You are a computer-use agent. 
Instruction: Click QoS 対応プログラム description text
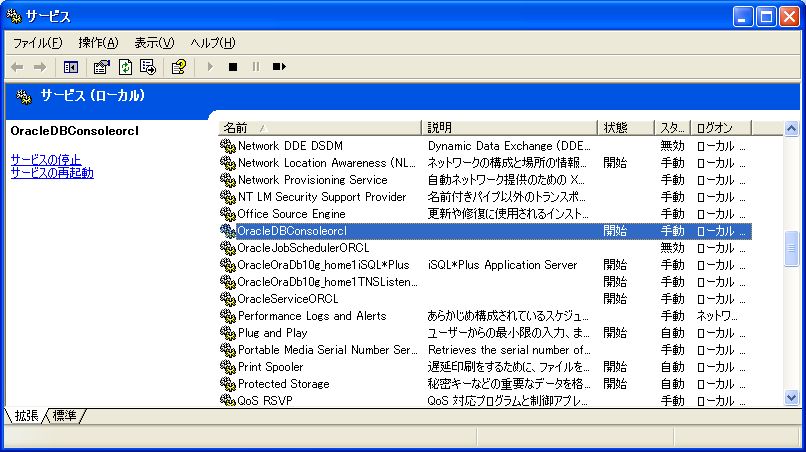coord(507,401)
